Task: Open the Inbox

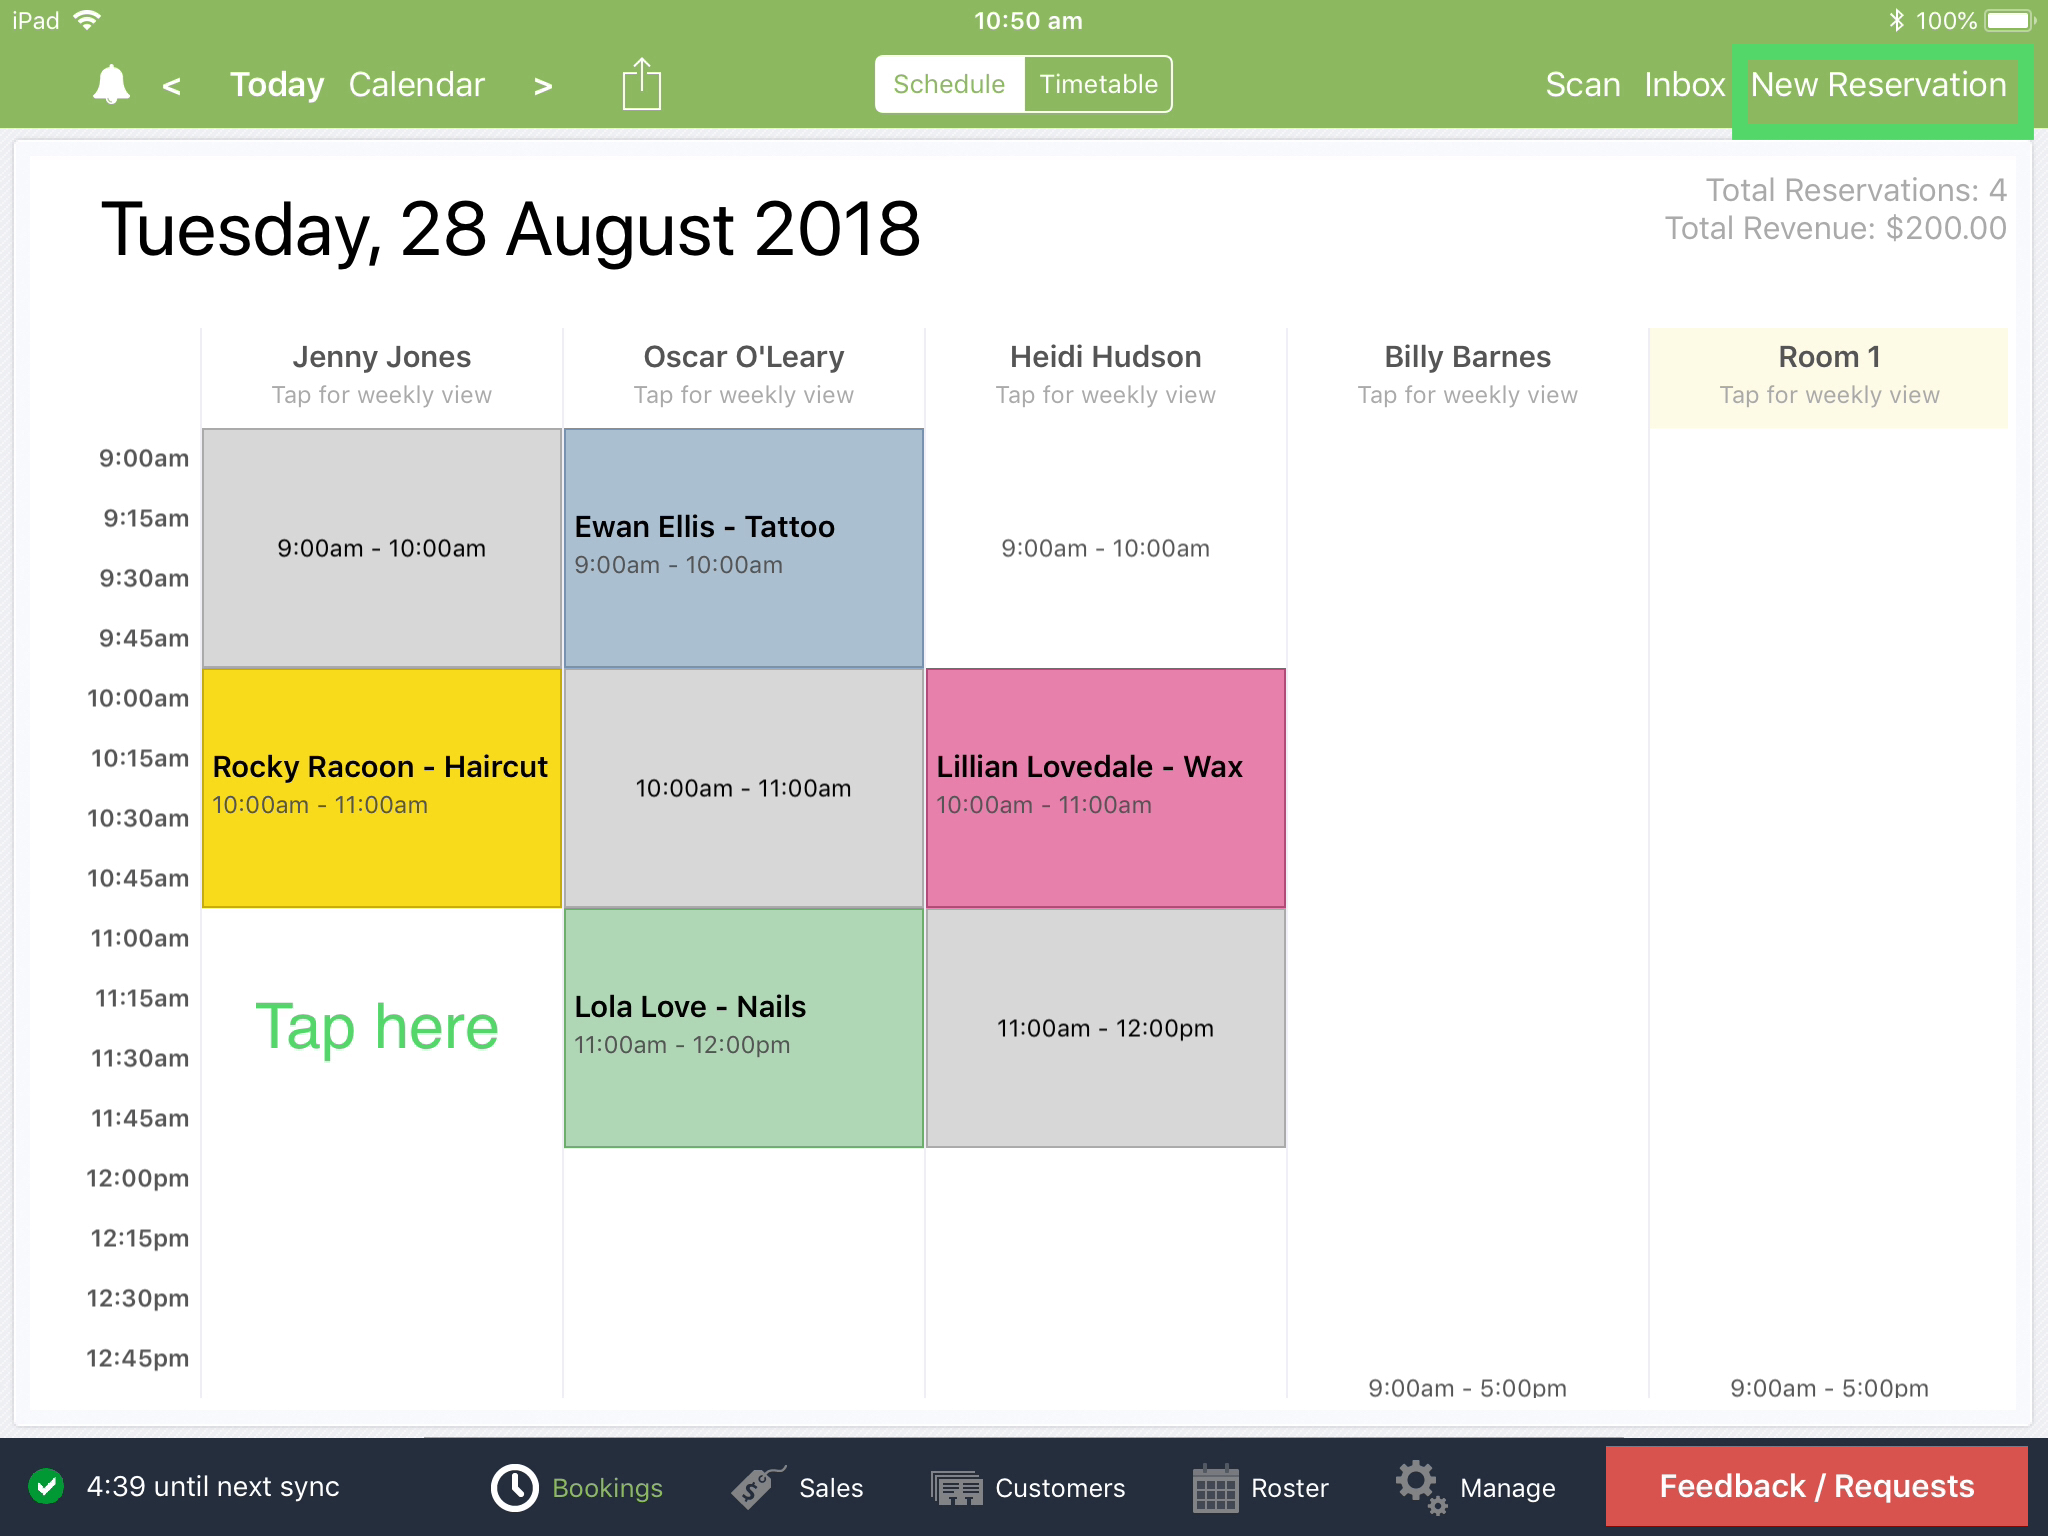Action: pyautogui.click(x=1684, y=85)
